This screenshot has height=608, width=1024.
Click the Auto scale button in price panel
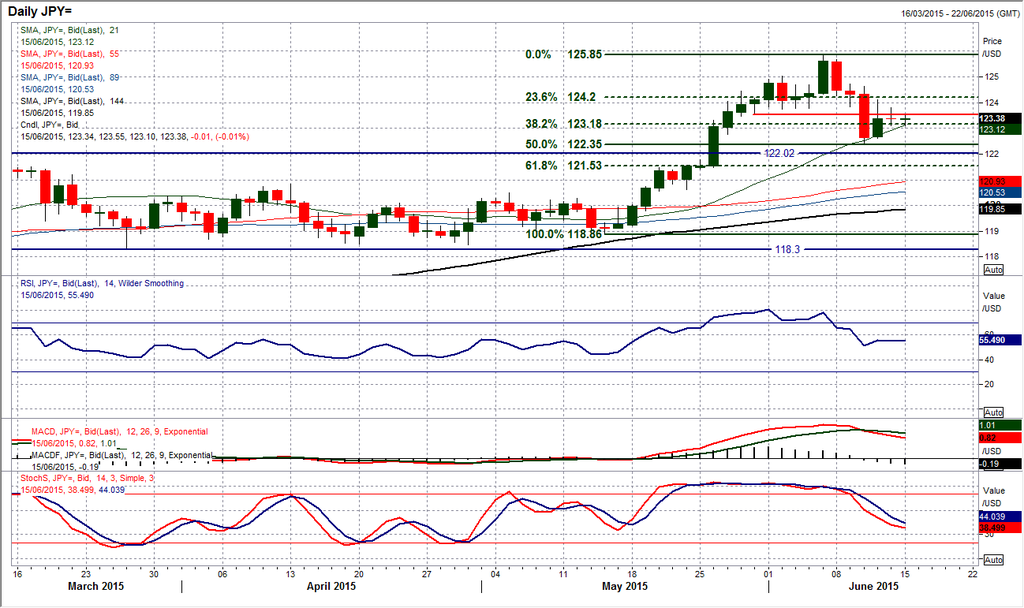[993, 270]
